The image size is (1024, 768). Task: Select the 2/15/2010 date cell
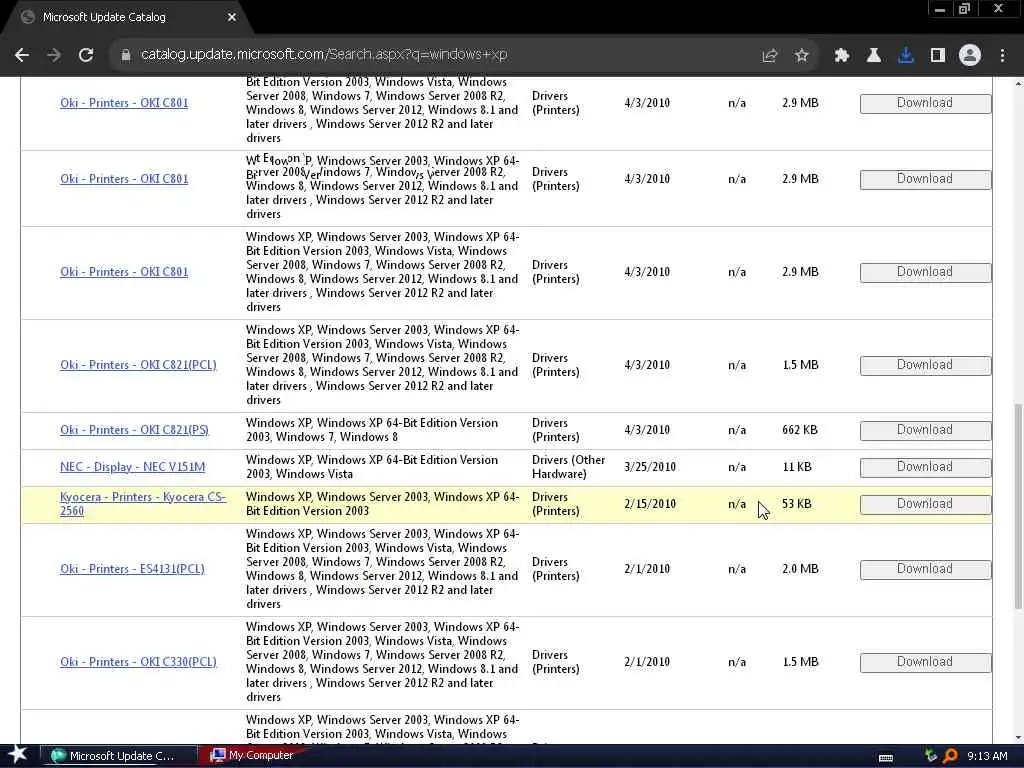pyautogui.click(x=650, y=504)
